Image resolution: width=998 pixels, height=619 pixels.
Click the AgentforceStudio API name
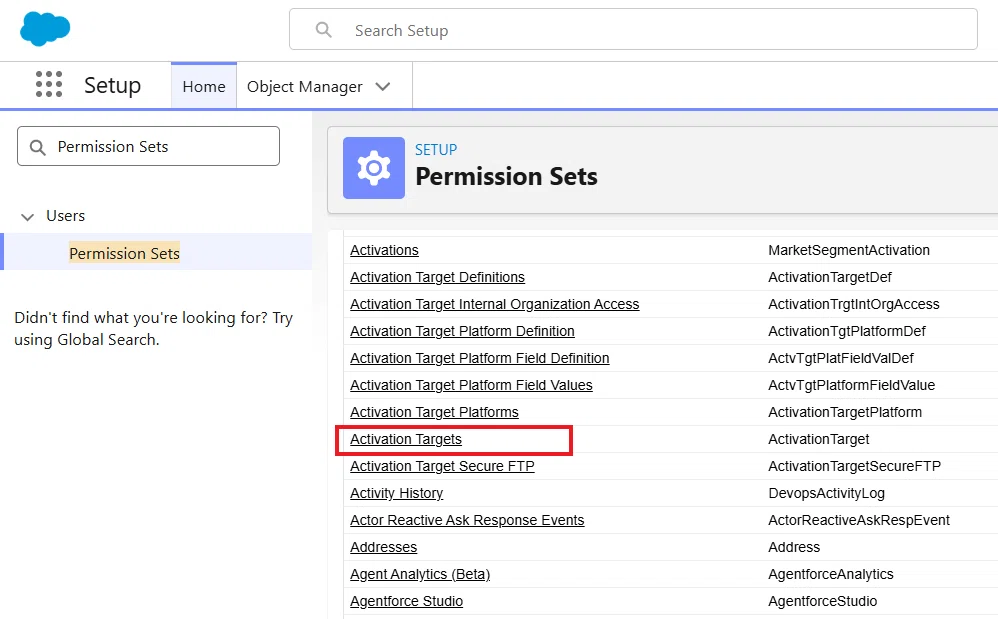point(822,601)
